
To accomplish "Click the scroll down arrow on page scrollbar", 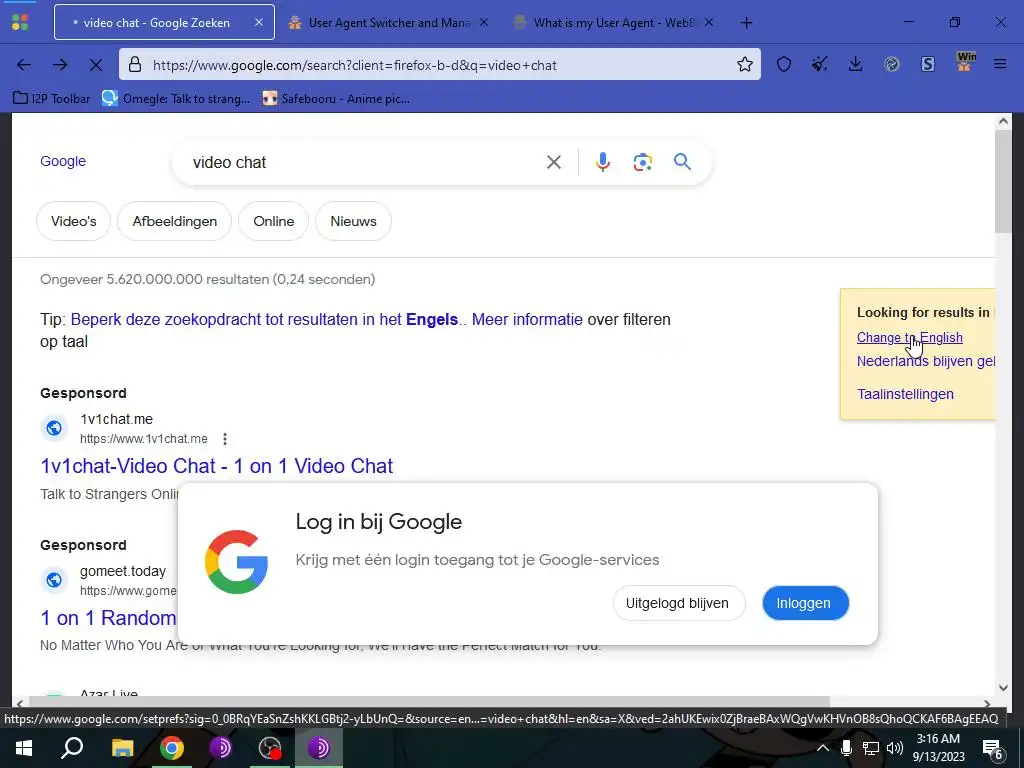I will pos(1003,687).
